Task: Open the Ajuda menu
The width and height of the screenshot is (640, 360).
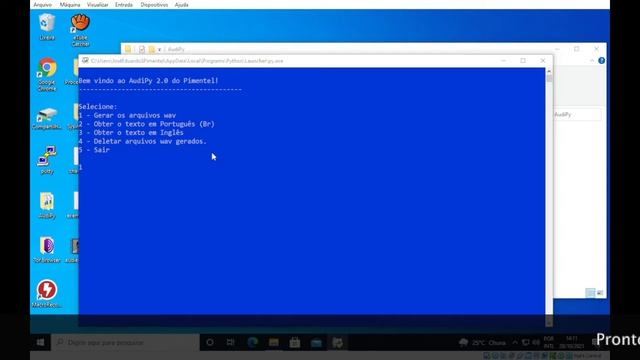Action: (182, 5)
